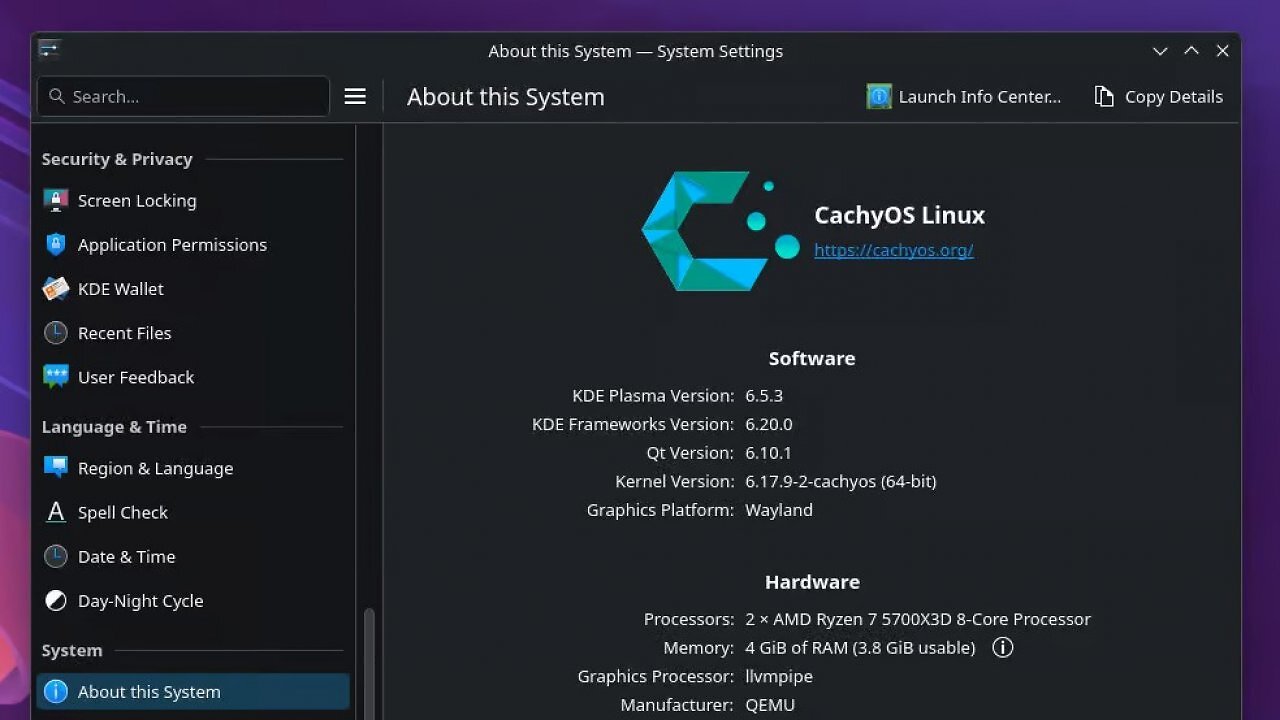Focus the settings search field
Image resolution: width=1280 pixels, height=720 pixels.
[183, 96]
